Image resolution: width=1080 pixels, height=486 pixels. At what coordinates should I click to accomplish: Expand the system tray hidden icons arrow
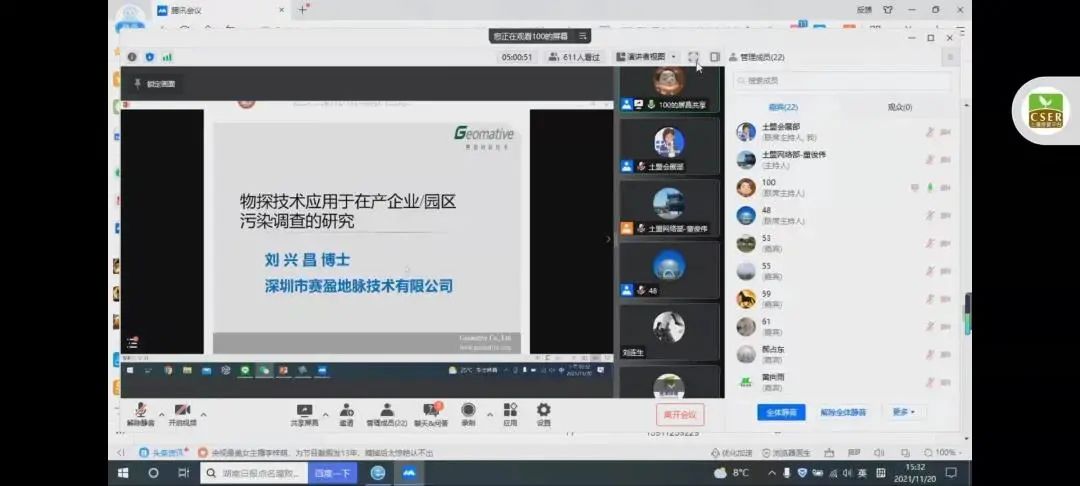[x=772, y=473]
